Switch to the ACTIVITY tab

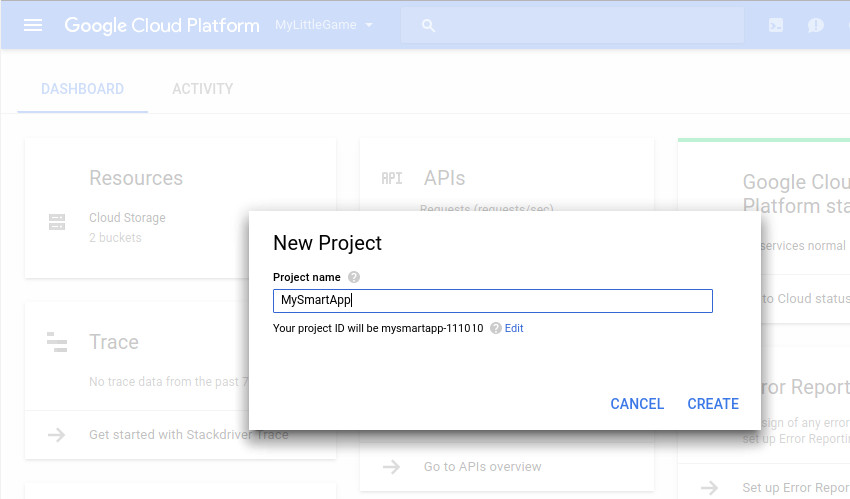point(202,89)
